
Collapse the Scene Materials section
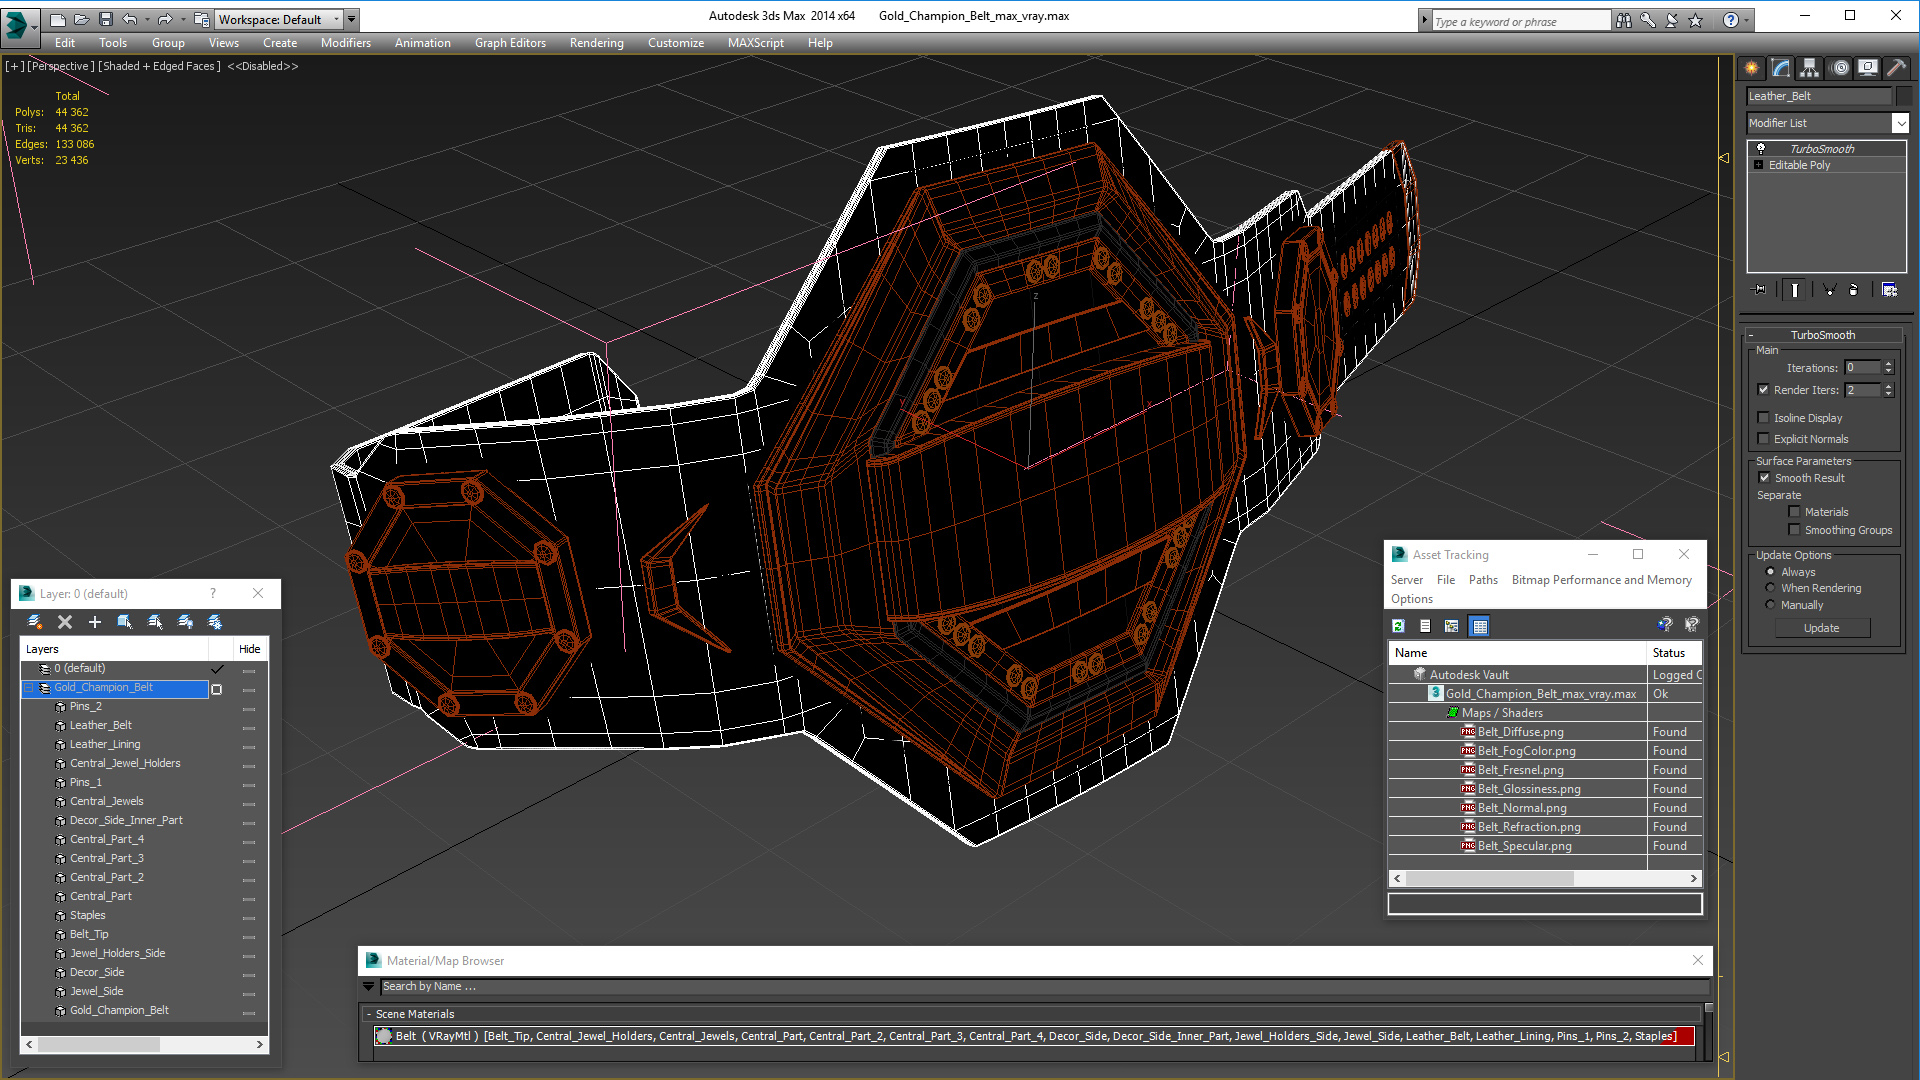click(369, 1014)
